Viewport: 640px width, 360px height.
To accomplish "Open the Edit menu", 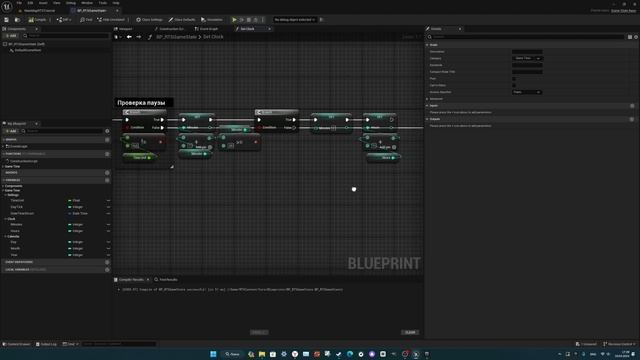I will pyautogui.click(x=30, y=3).
